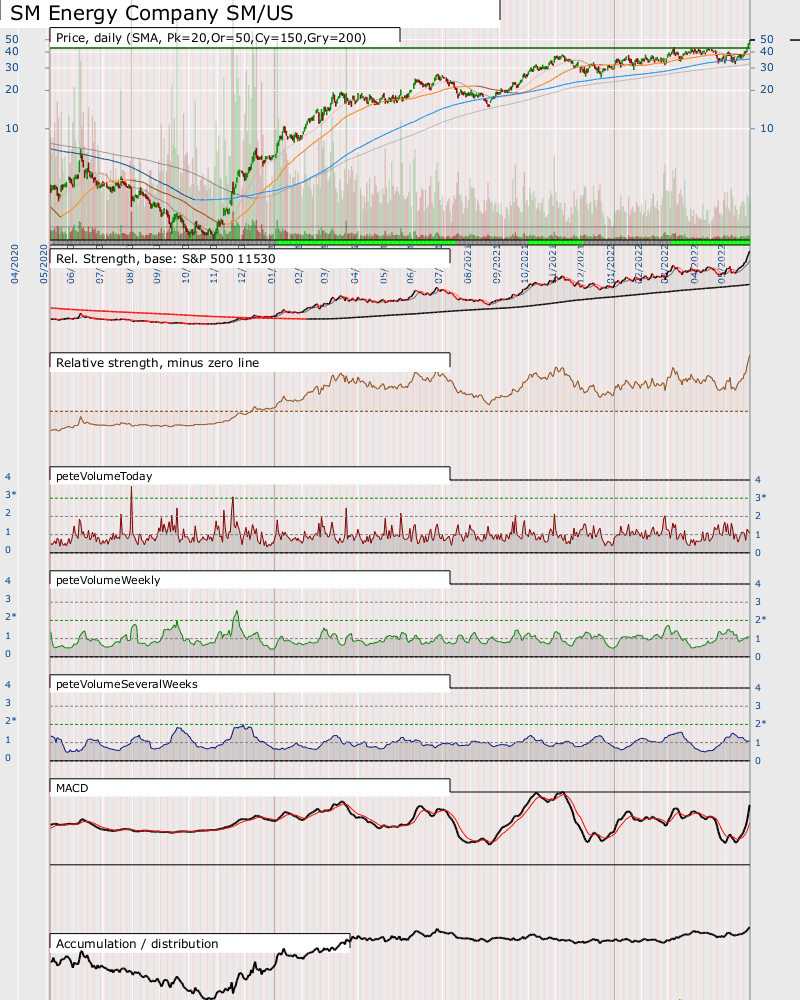Click the dashed brown zero line in relative strength
This screenshot has width=800, height=1000.
click(x=399, y=411)
